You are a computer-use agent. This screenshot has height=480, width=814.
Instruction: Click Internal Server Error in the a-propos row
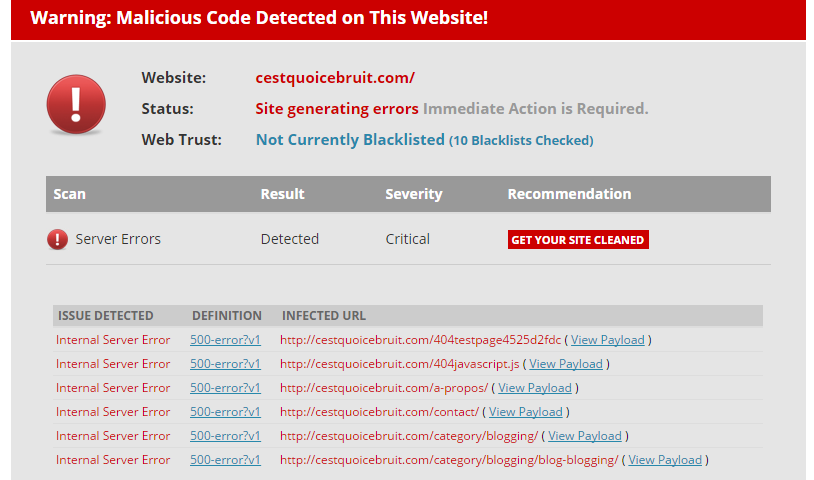(113, 388)
